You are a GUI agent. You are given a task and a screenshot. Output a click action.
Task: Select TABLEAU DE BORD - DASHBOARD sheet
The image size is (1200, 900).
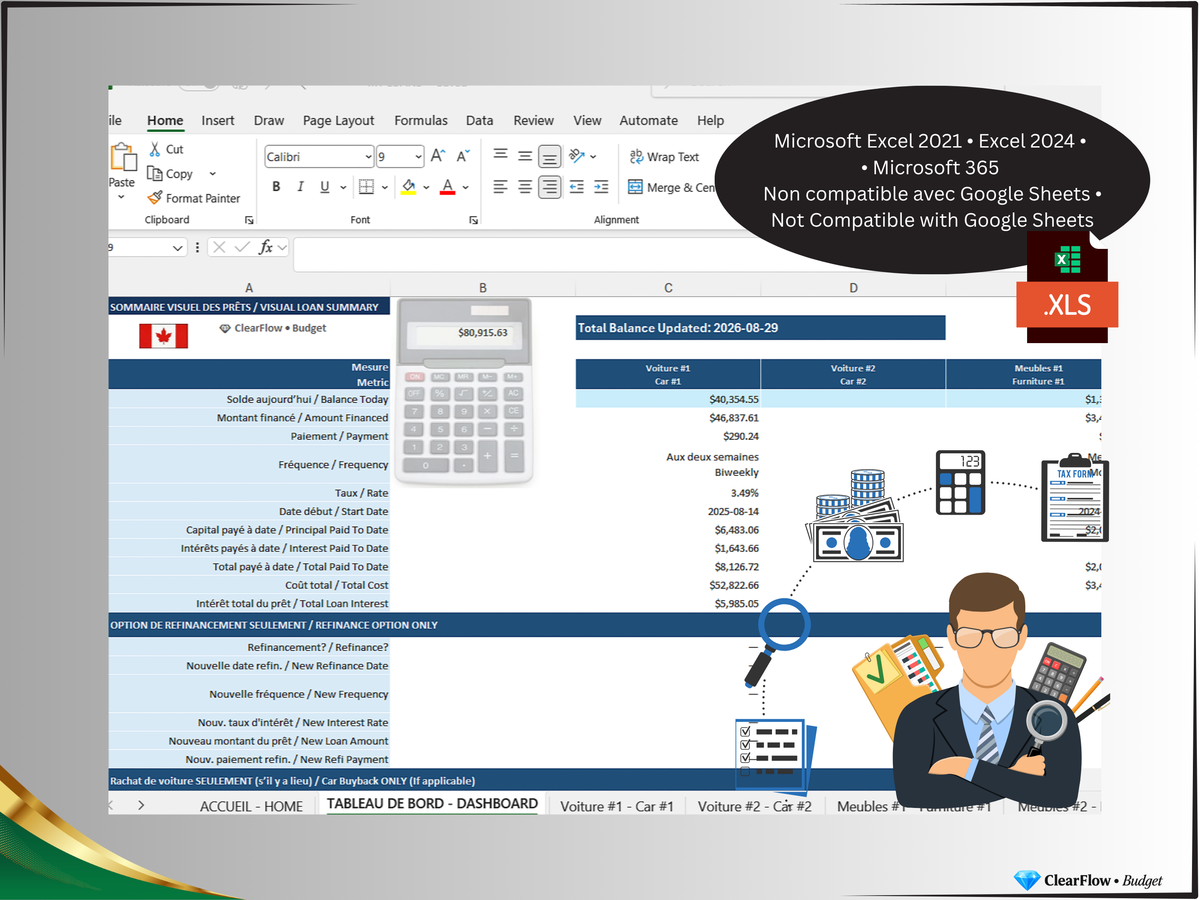pos(432,804)
